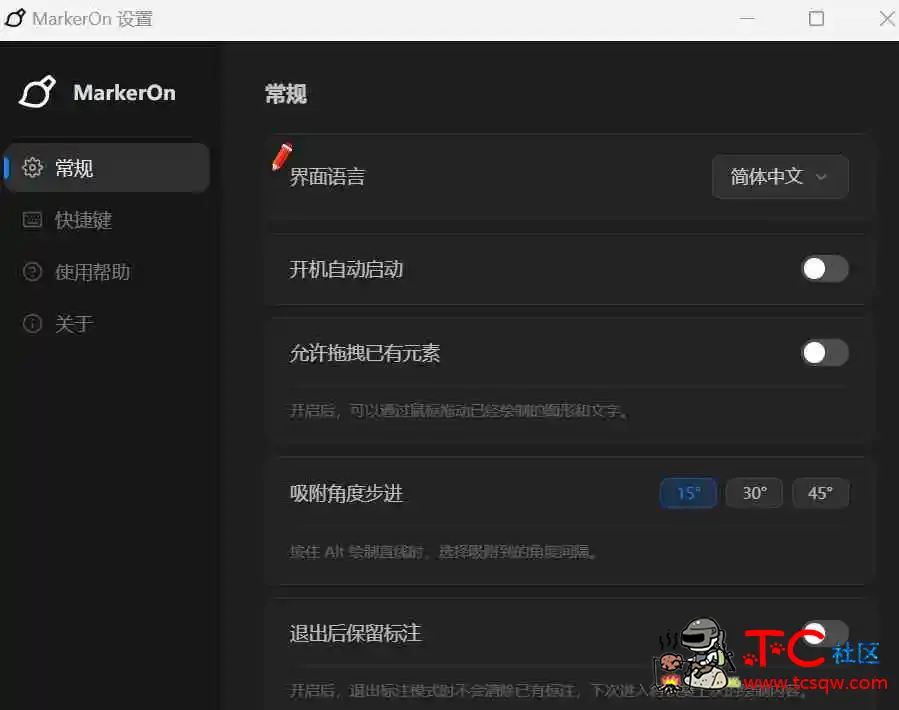Open the 快捷键 settings page
Image resolution: width=899 pixels, height=710 pixels.
click(x=107, y=220)
